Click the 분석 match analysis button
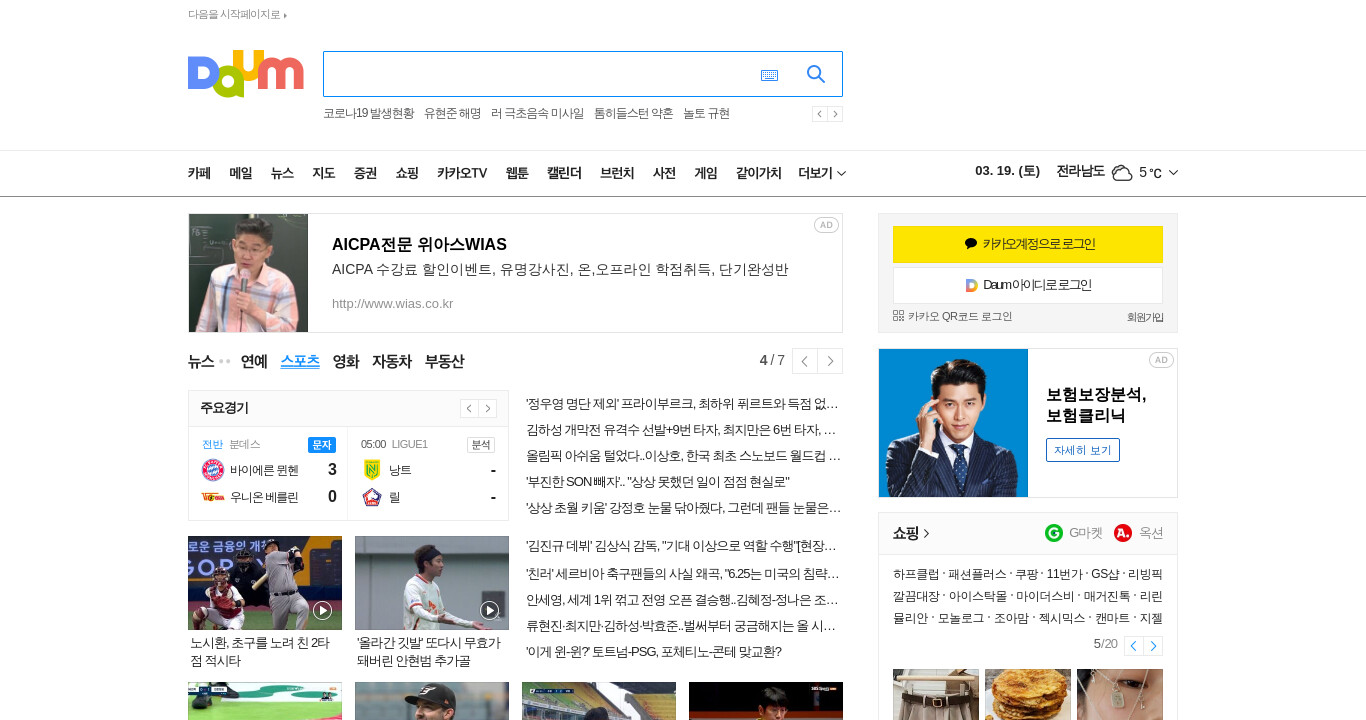 [481, 444]
